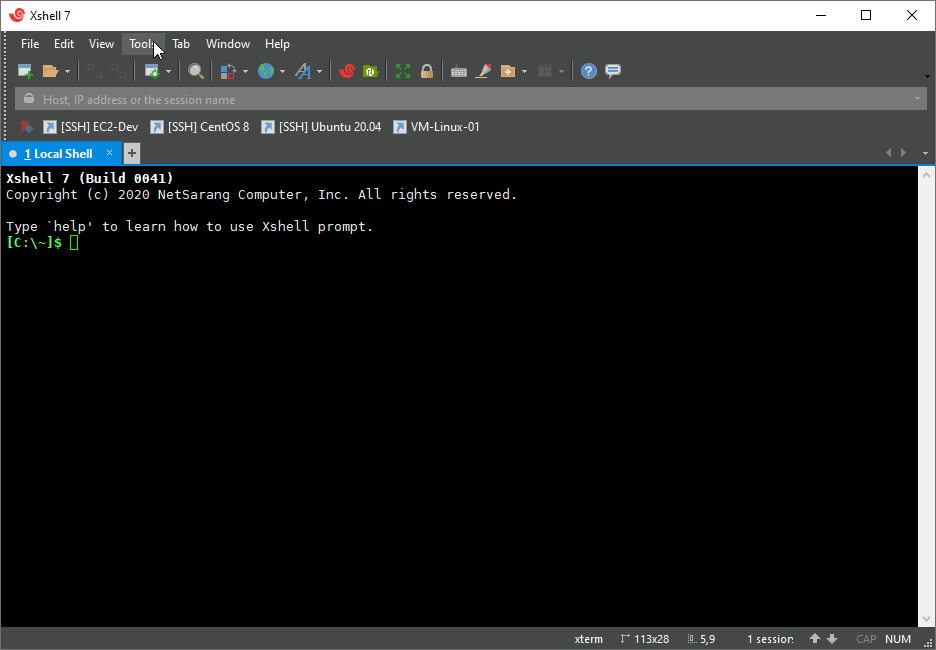Expand the Font dropdown arrow
Screen dimensions: 936x650
tap(319, 72)
